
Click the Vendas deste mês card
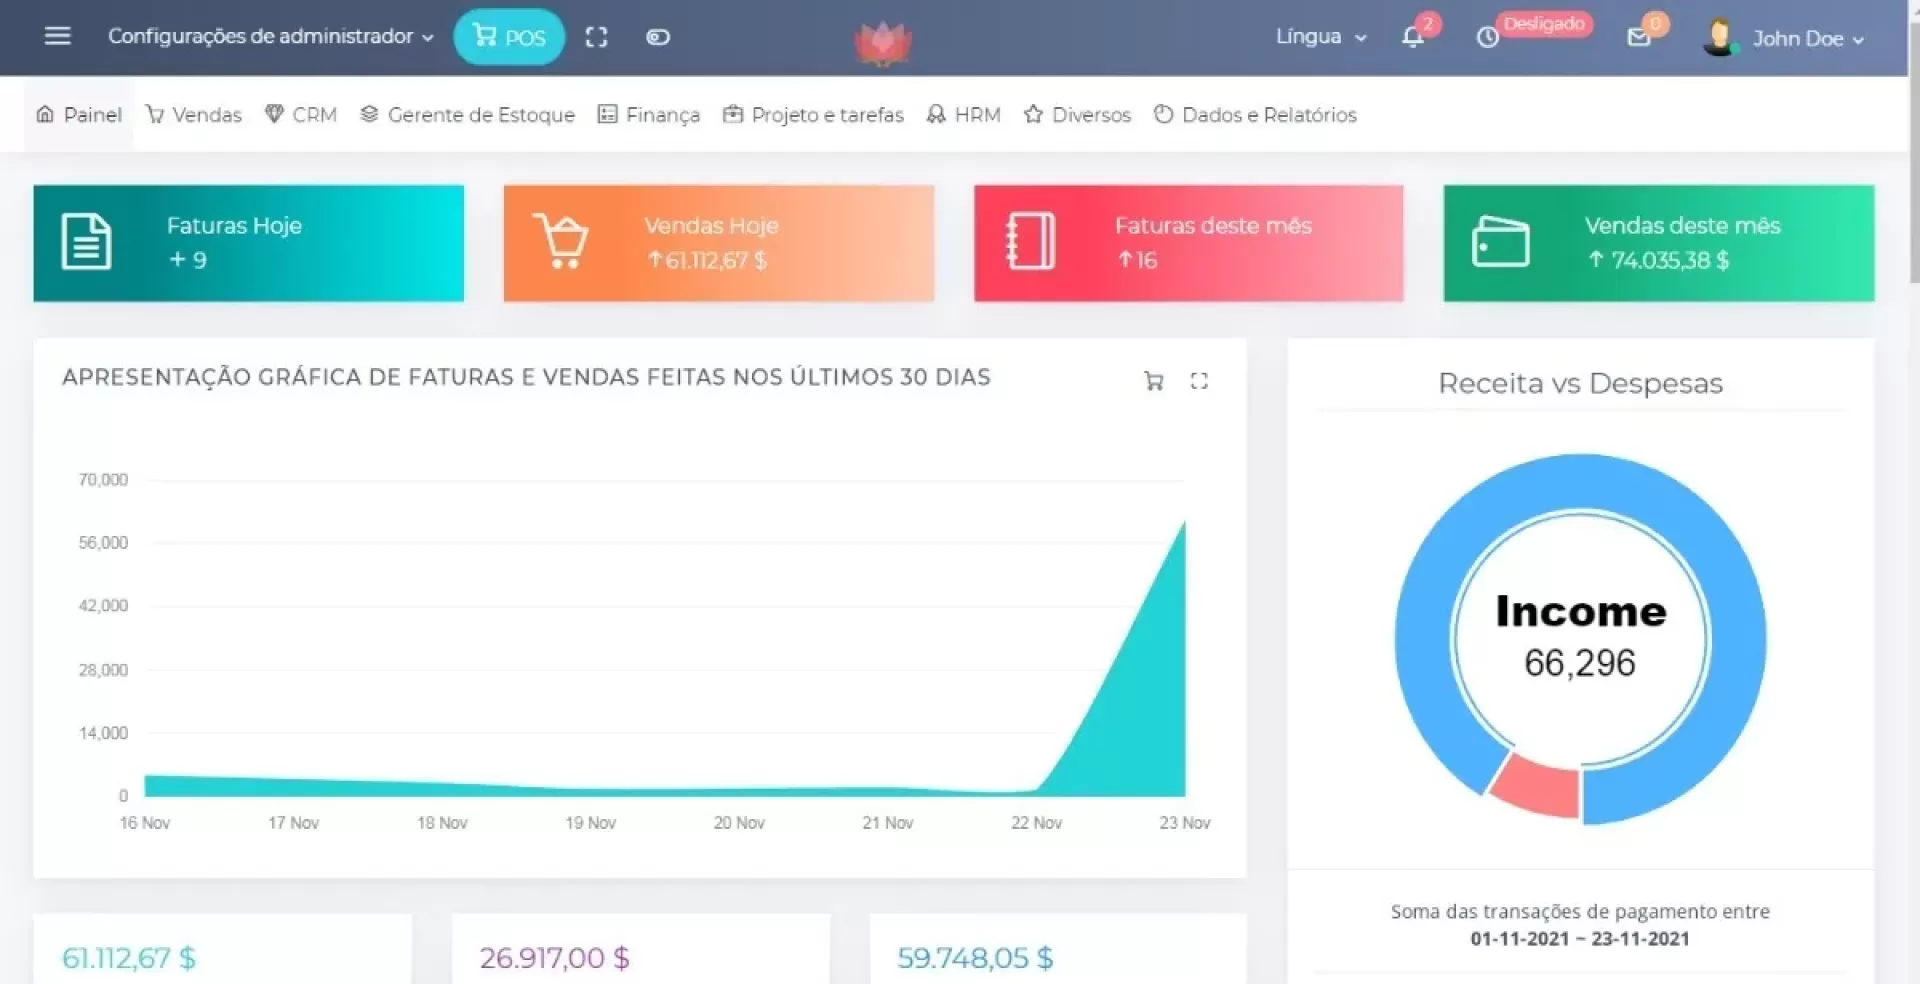pyautogui.click(x=1658, y=243)
